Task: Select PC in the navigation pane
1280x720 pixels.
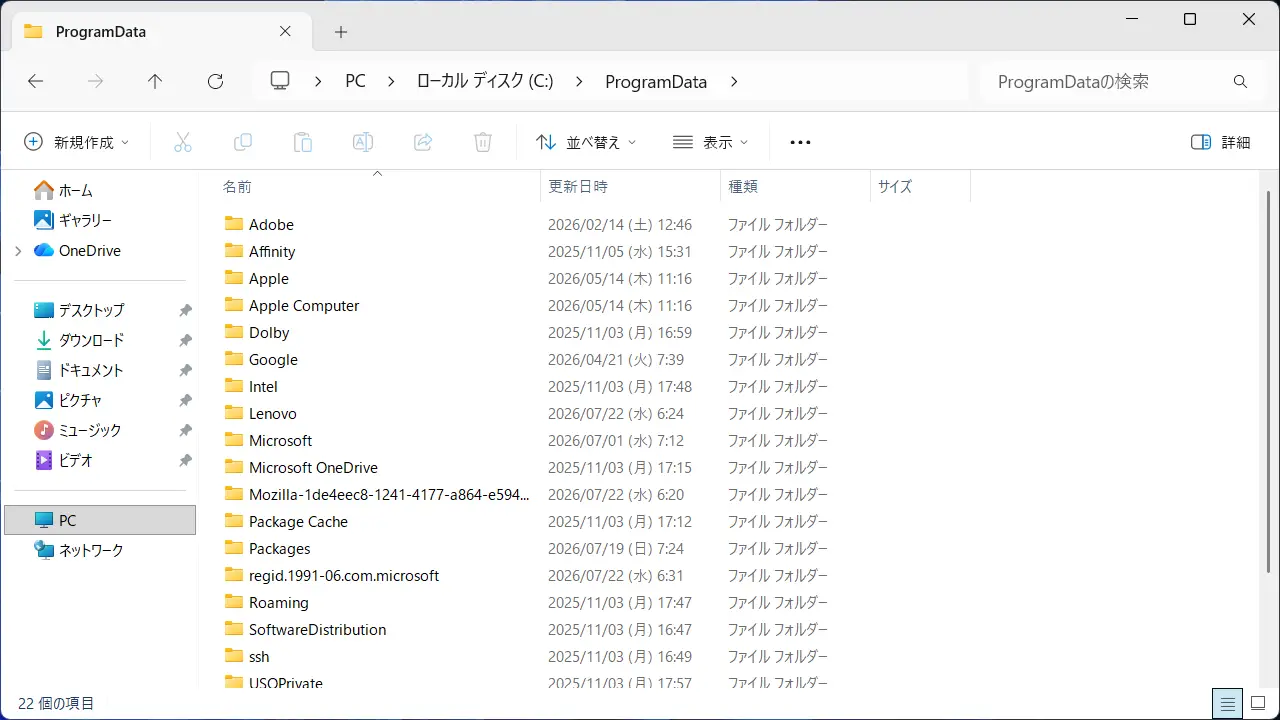Action: click(x=100, y=520)
